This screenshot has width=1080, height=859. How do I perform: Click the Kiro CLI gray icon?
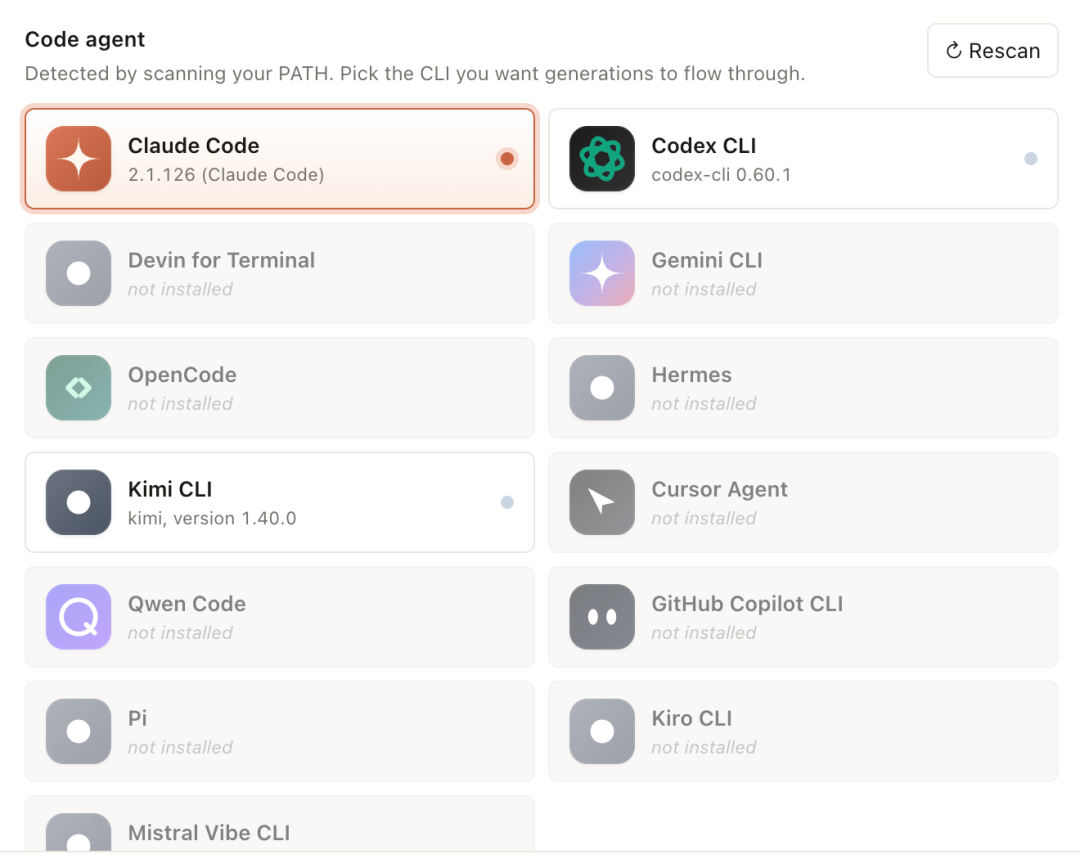pyautogui.click(x=602, y=731)
